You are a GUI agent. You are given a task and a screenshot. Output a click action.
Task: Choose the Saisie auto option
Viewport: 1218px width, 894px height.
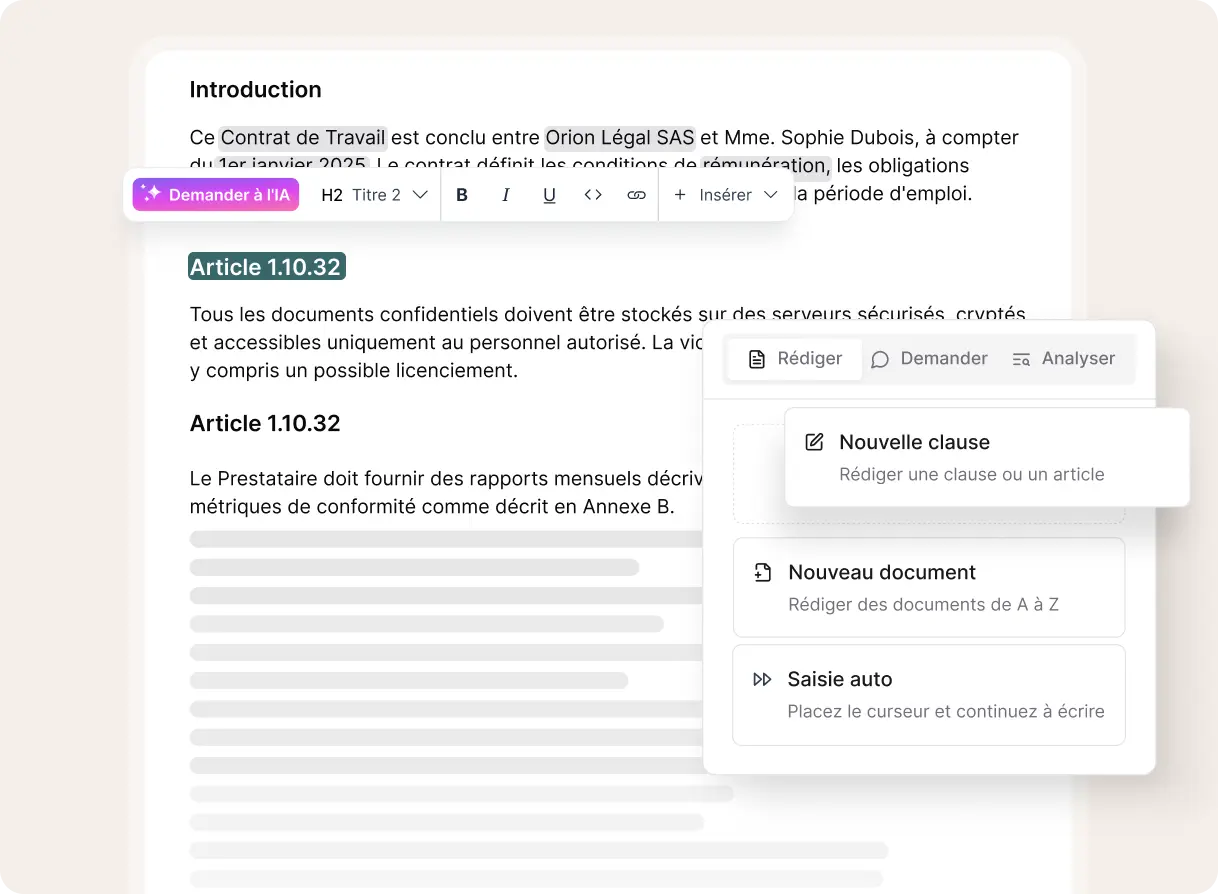tap(929, 694)
